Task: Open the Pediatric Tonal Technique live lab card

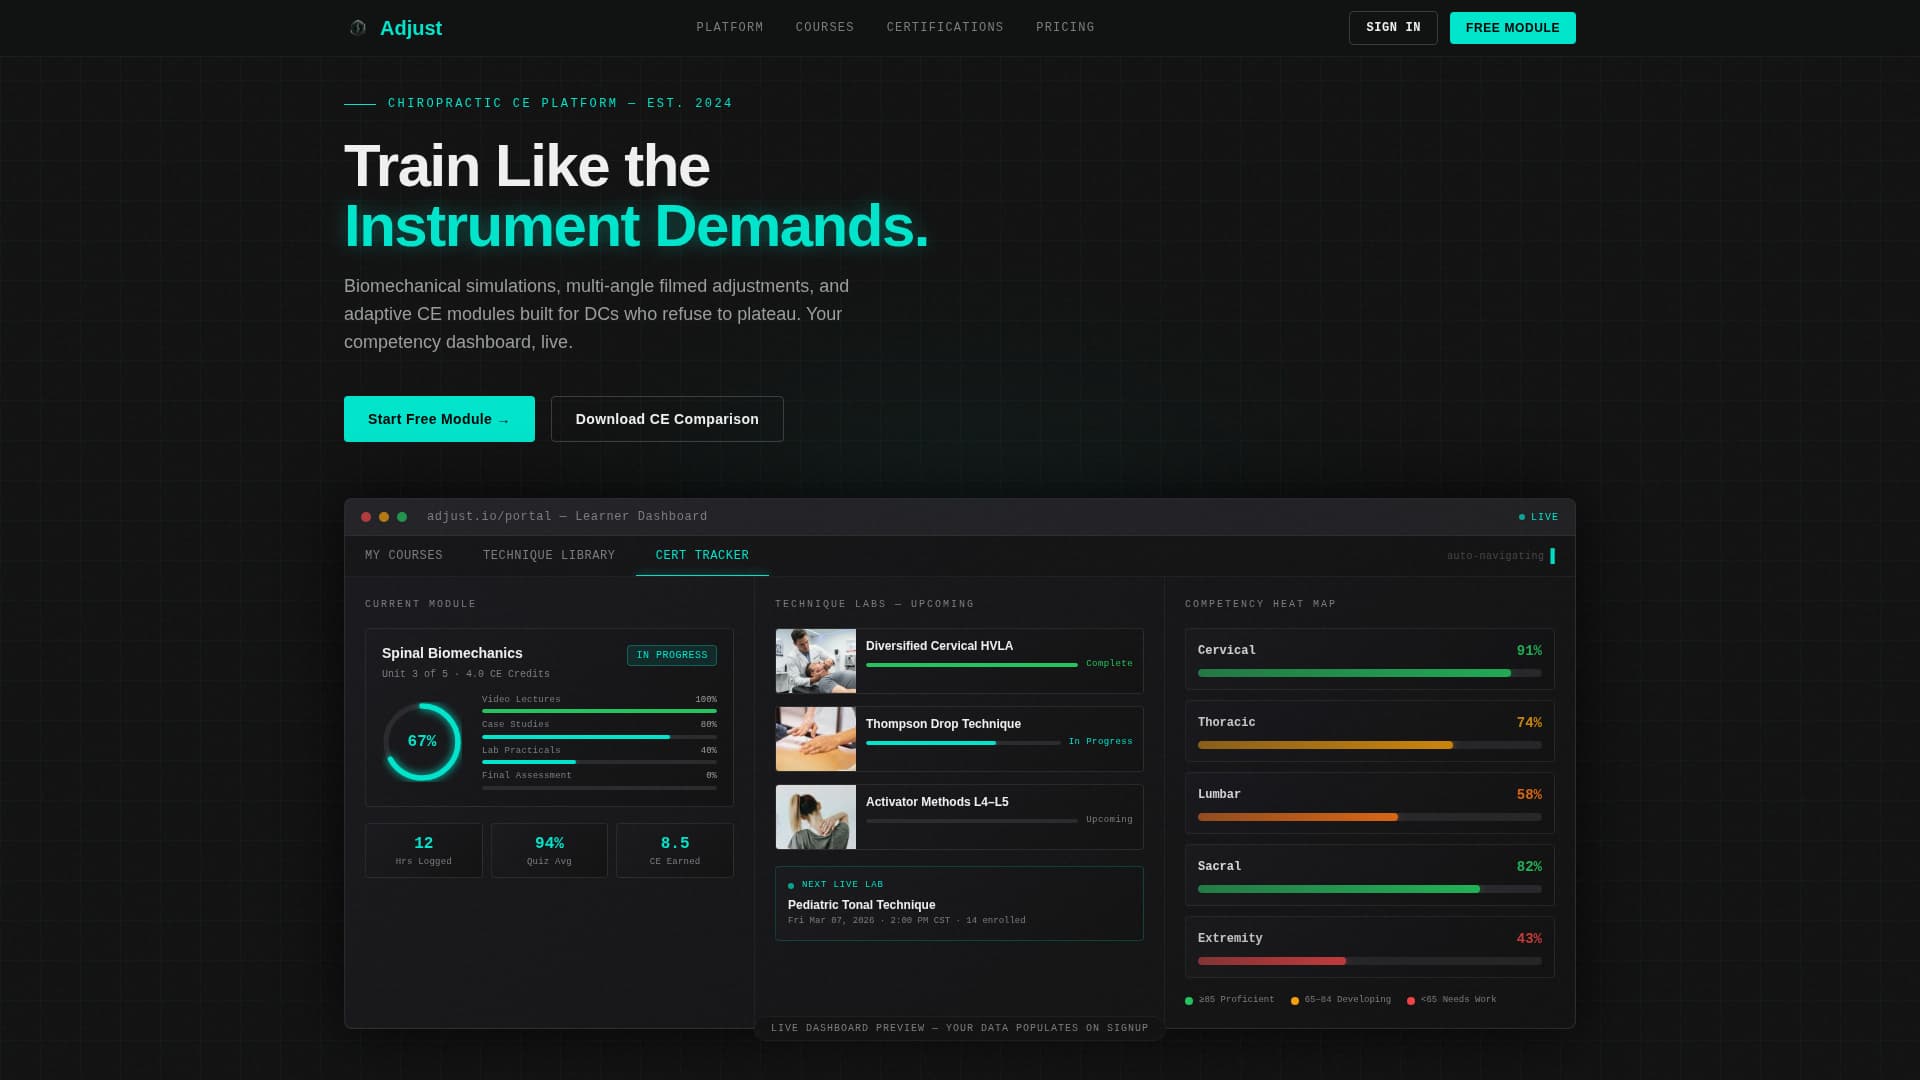Action: click(959, 903)
